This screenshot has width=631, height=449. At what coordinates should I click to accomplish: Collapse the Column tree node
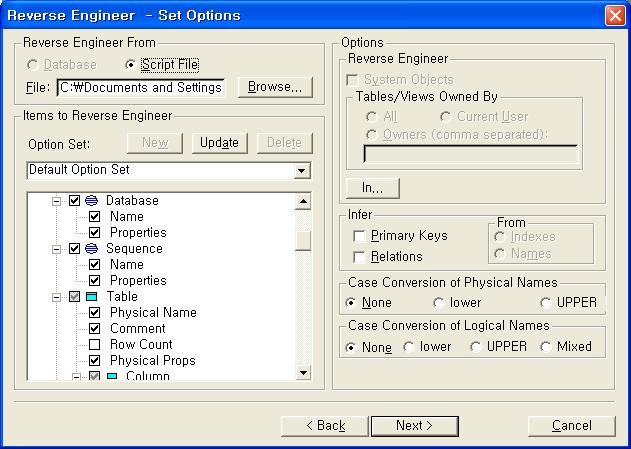pyautogui.click(x=76, y=377)
